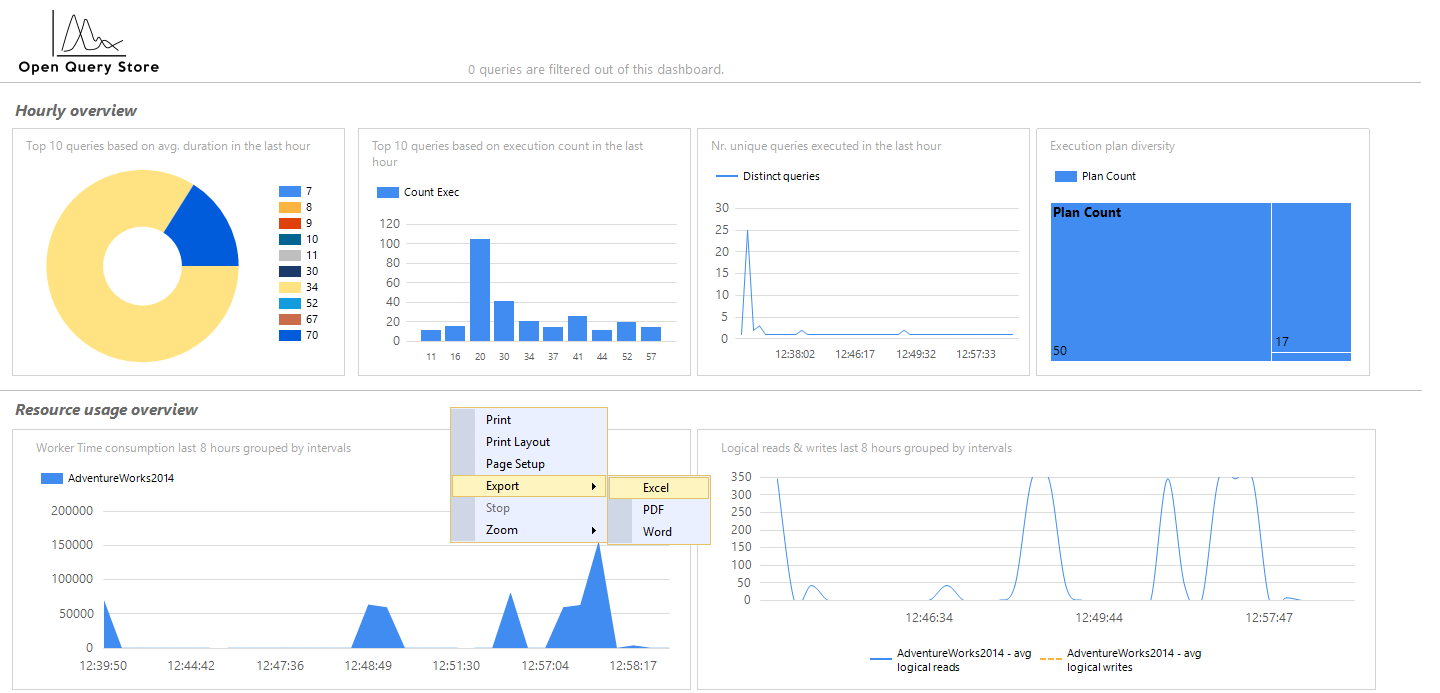This screenshot has height=693, width=1440.
Task: Click the blue swatch next to 70
Action: [x=288, y=335]
